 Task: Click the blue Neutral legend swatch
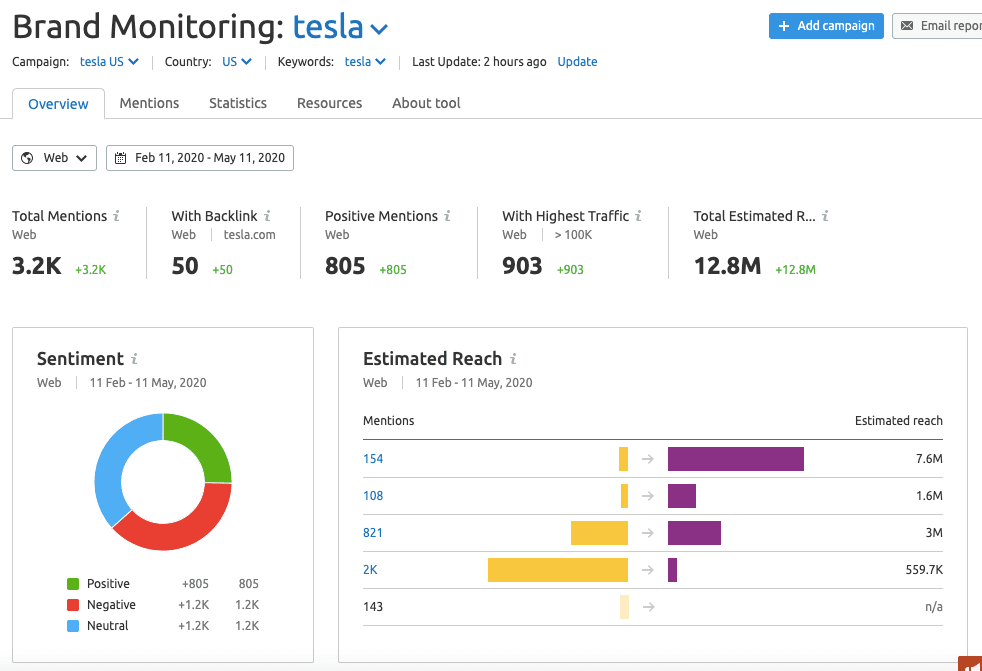point(73,625)
